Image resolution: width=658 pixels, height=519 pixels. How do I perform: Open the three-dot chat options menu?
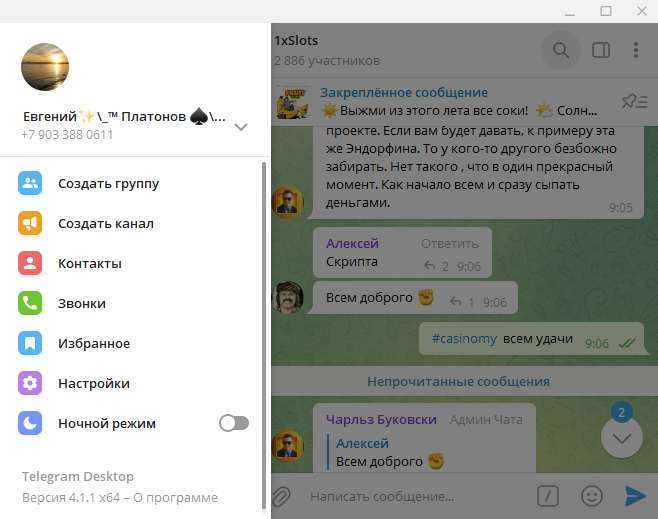(636, 50)
